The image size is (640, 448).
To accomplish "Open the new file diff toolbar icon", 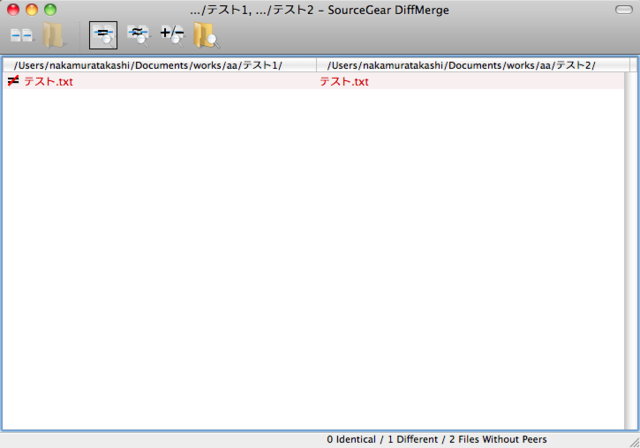I will click(x=22, y=35).
